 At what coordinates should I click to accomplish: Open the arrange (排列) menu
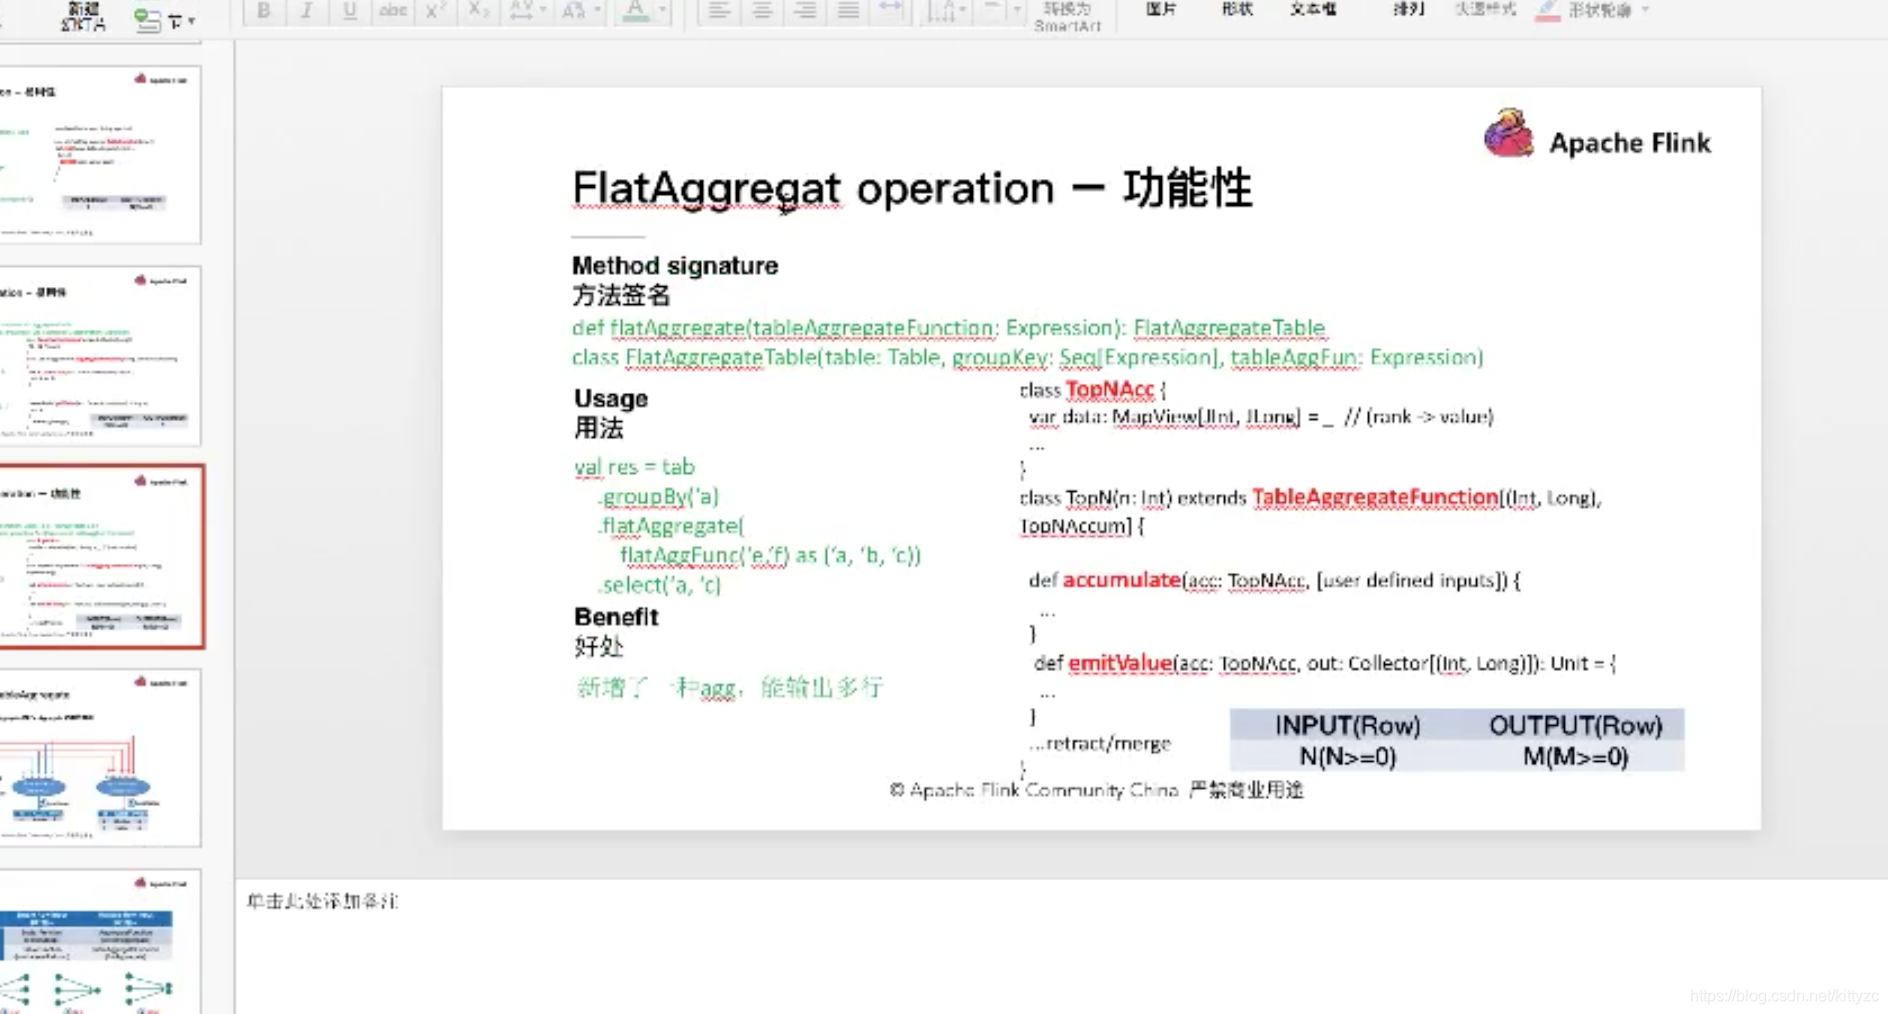pos(1408,9)
